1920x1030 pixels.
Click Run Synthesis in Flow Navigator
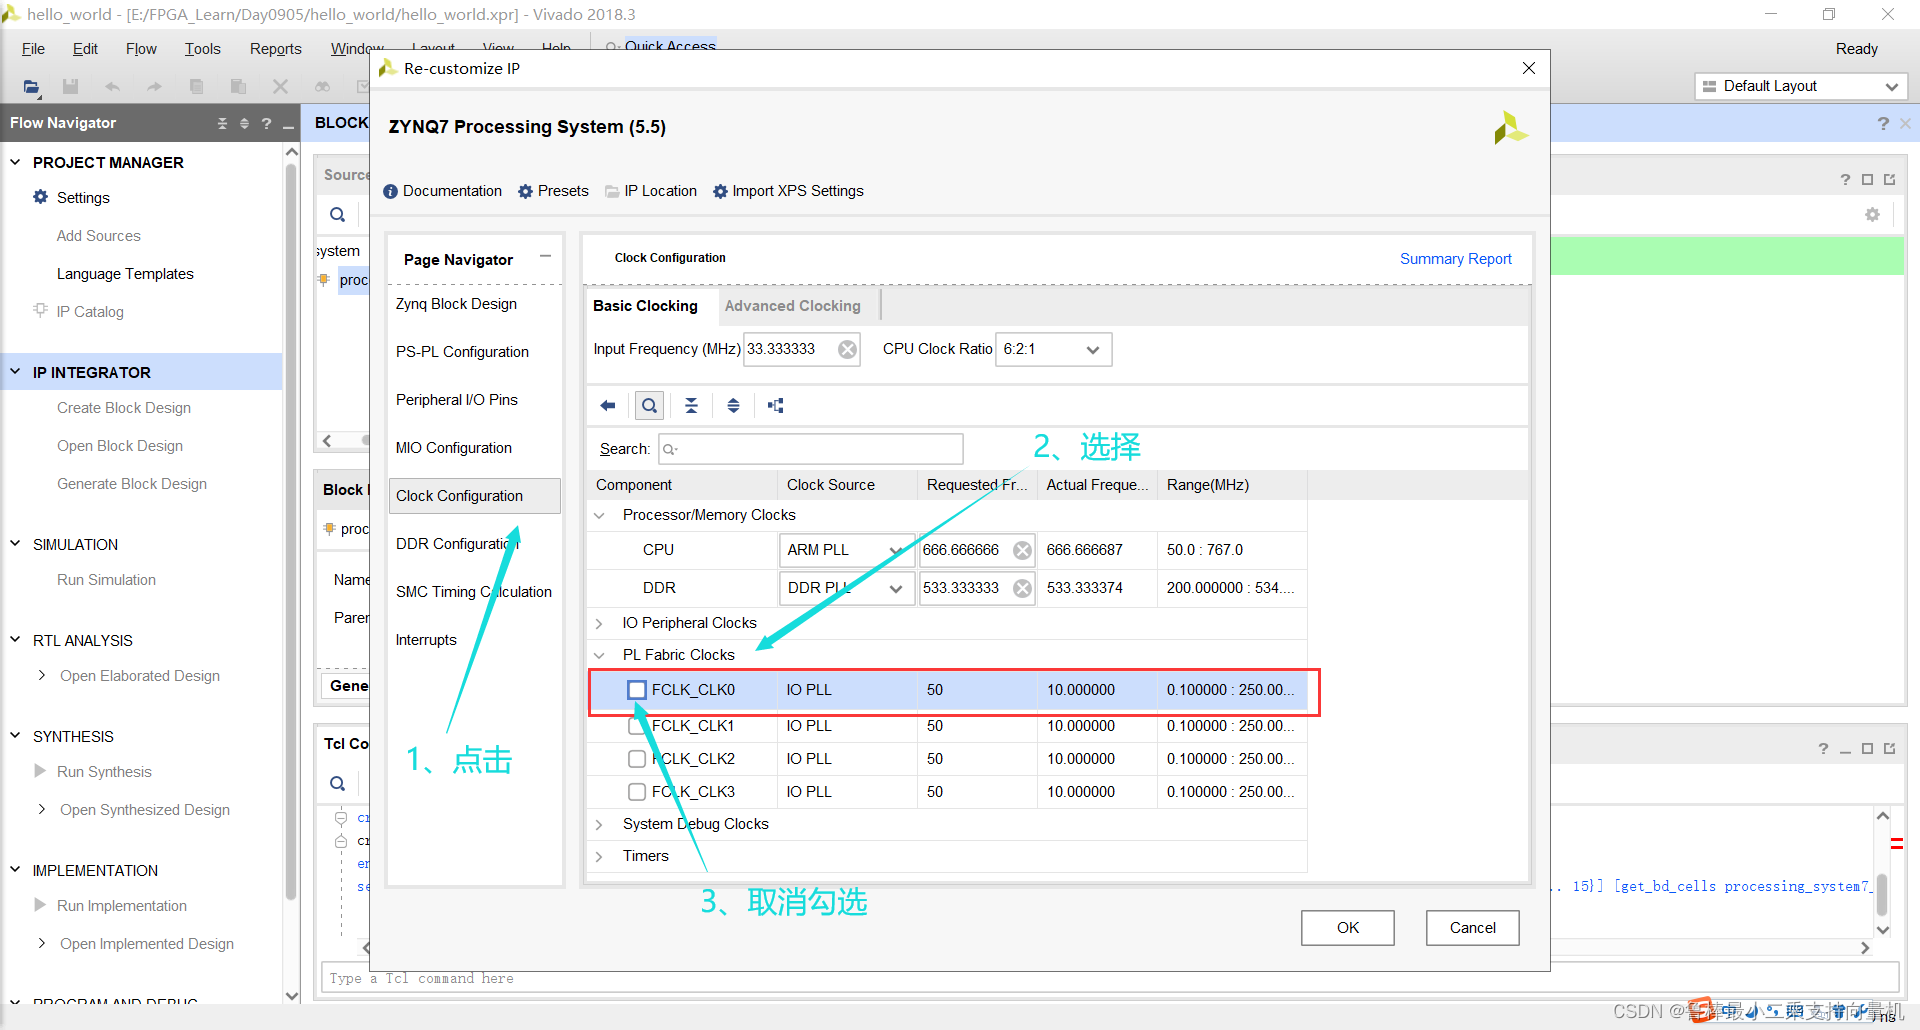click(104, 772)
